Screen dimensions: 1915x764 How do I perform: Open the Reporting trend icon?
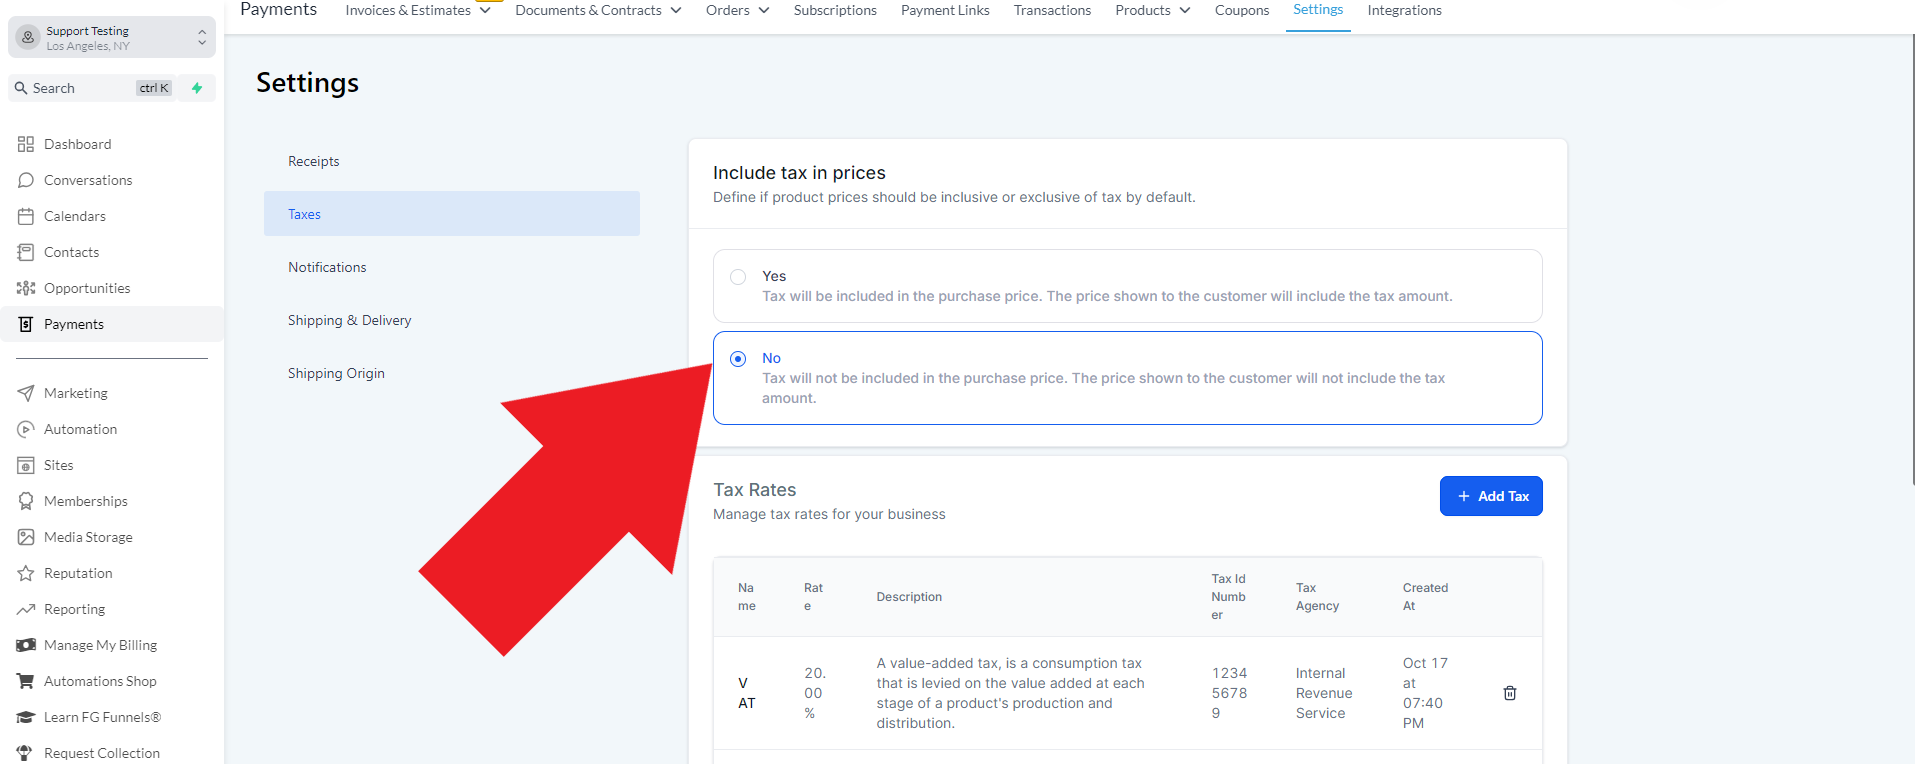26,609
